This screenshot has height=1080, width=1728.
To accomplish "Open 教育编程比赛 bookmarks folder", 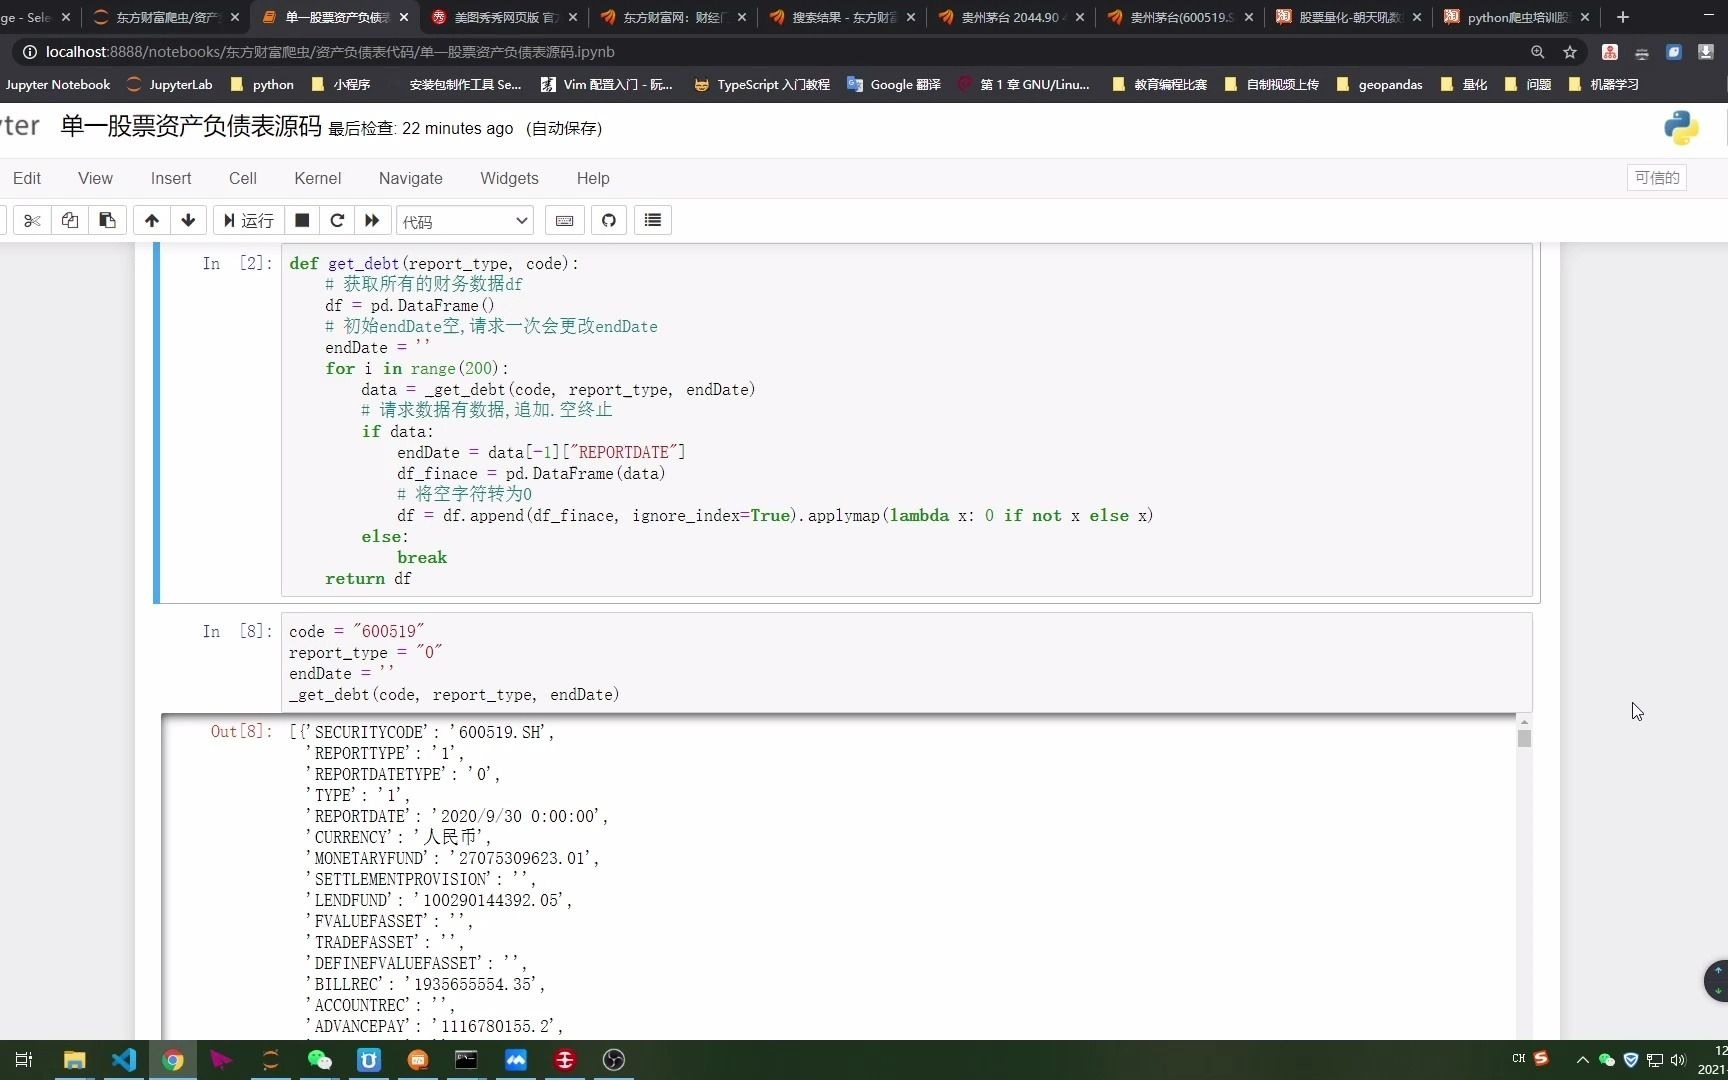I will coord(1160,84).
